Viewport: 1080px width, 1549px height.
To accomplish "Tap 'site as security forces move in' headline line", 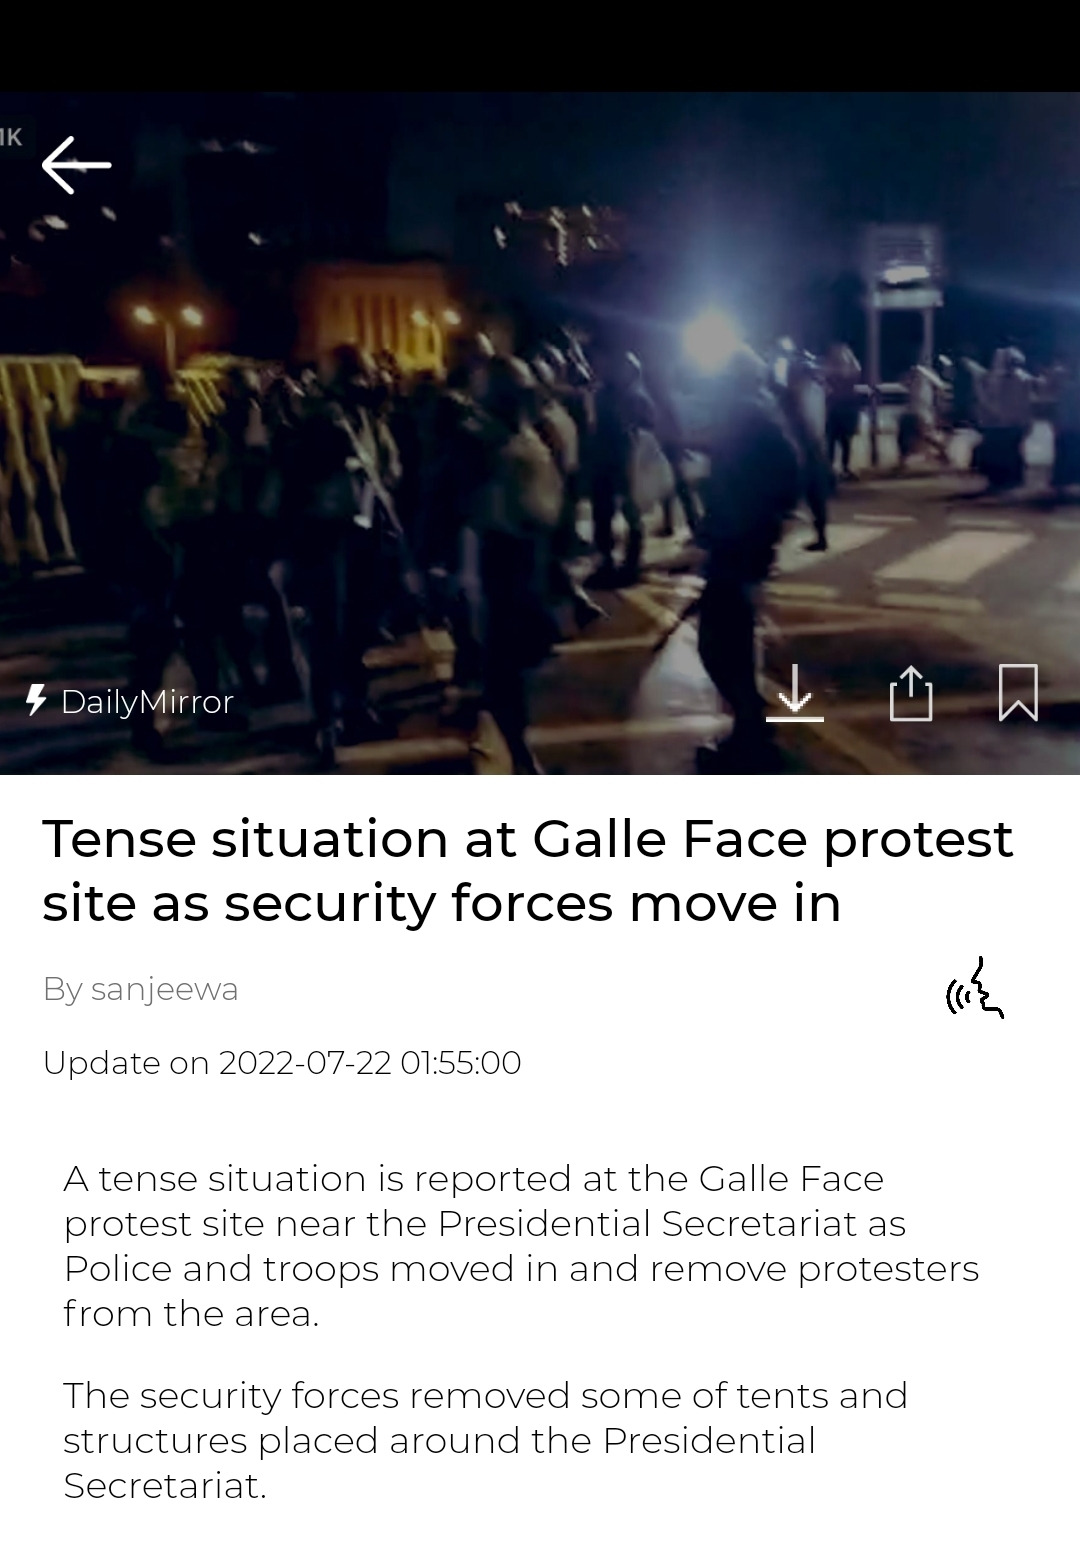I will [441, 903].
